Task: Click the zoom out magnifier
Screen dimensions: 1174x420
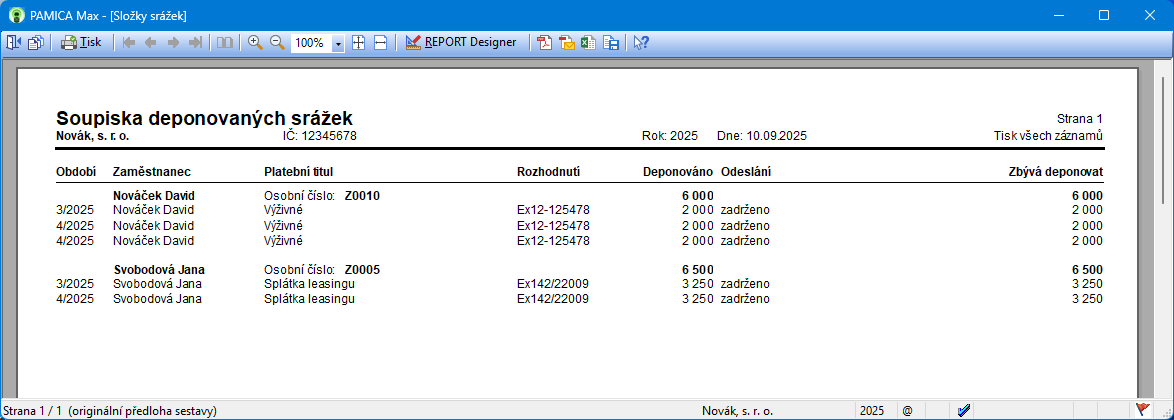Action: point(277,43)
